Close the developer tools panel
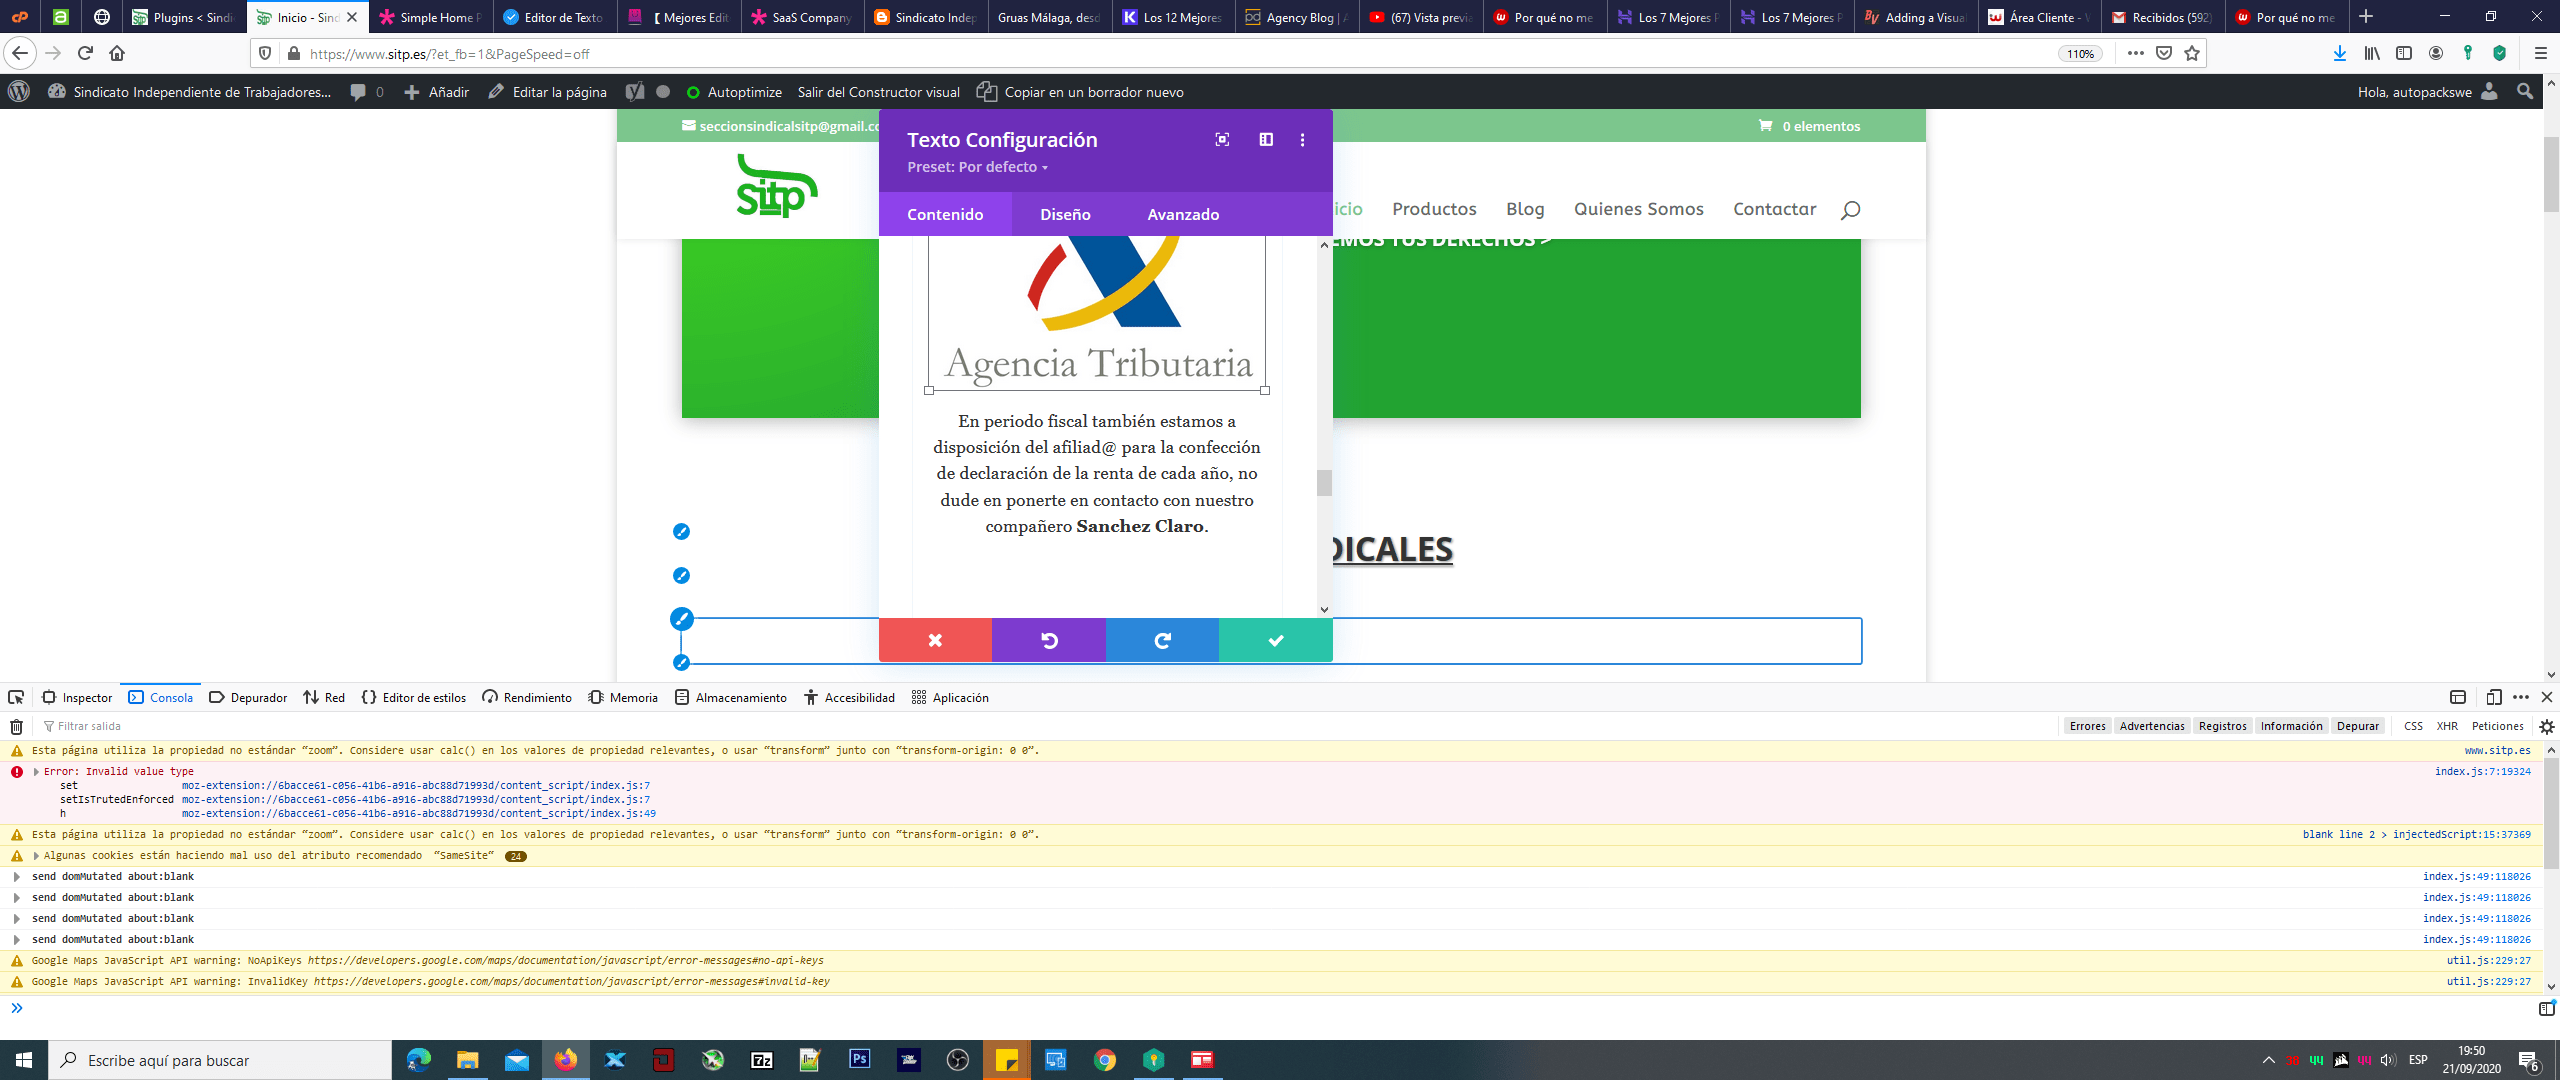This screenshot has width=2560, height=1080. 2546,697
